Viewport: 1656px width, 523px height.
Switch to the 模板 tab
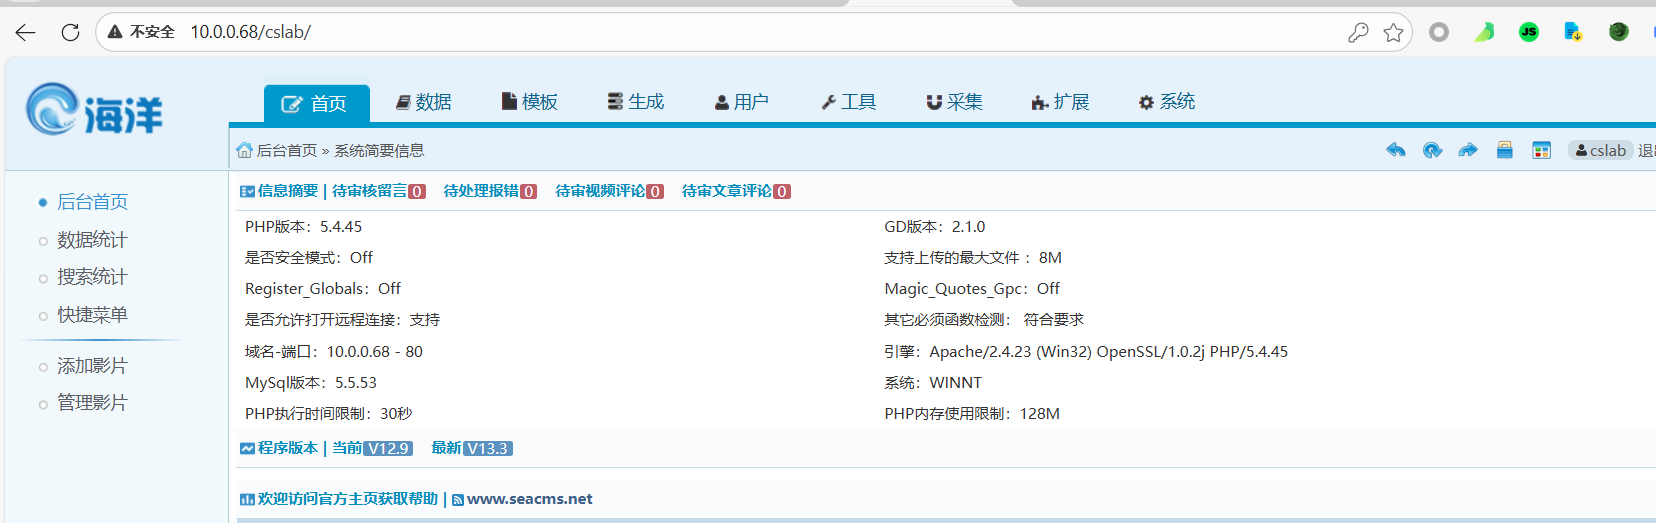pyautogui.click(x=530, y=102)
